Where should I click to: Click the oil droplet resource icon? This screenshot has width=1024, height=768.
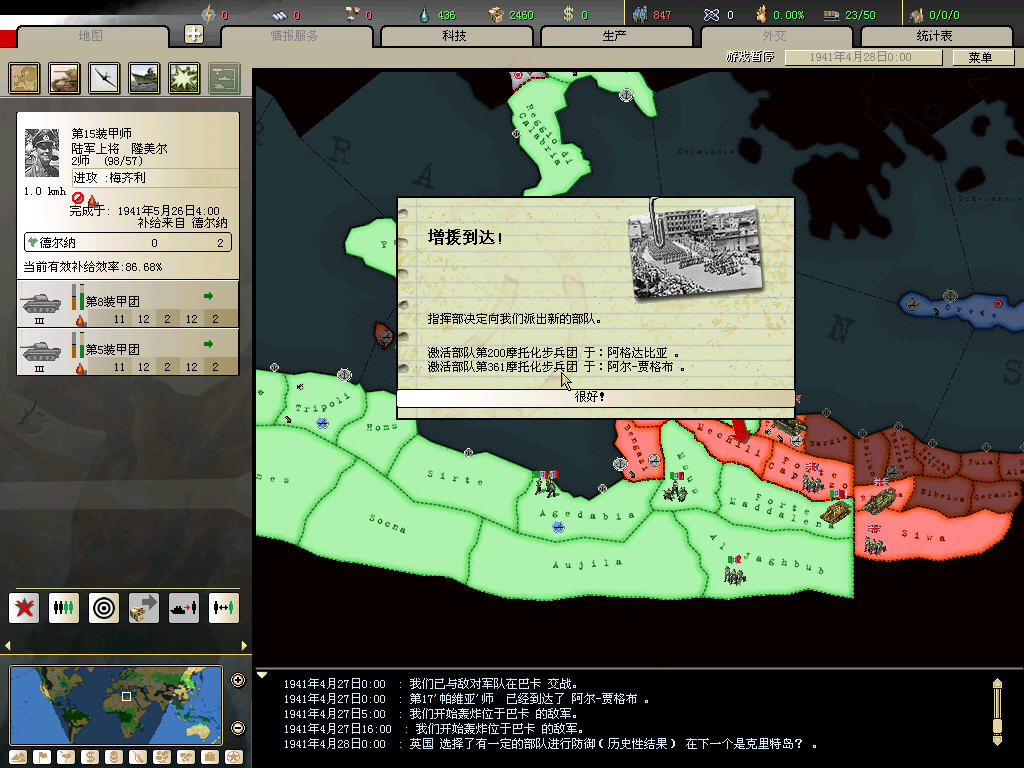pos(424,14)
